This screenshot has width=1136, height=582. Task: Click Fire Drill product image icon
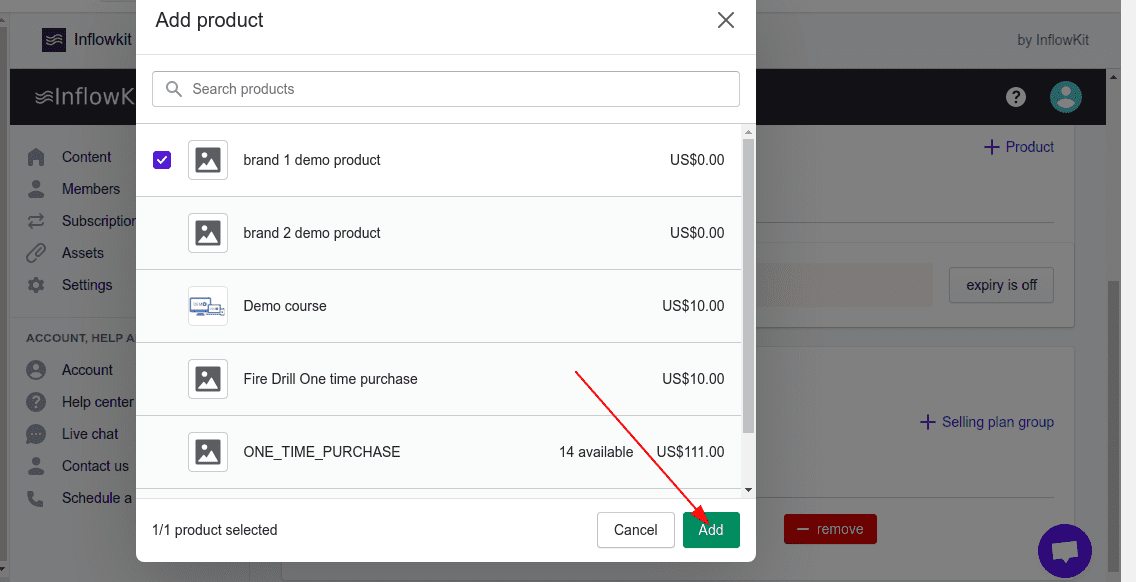click(x=207, y=379)
